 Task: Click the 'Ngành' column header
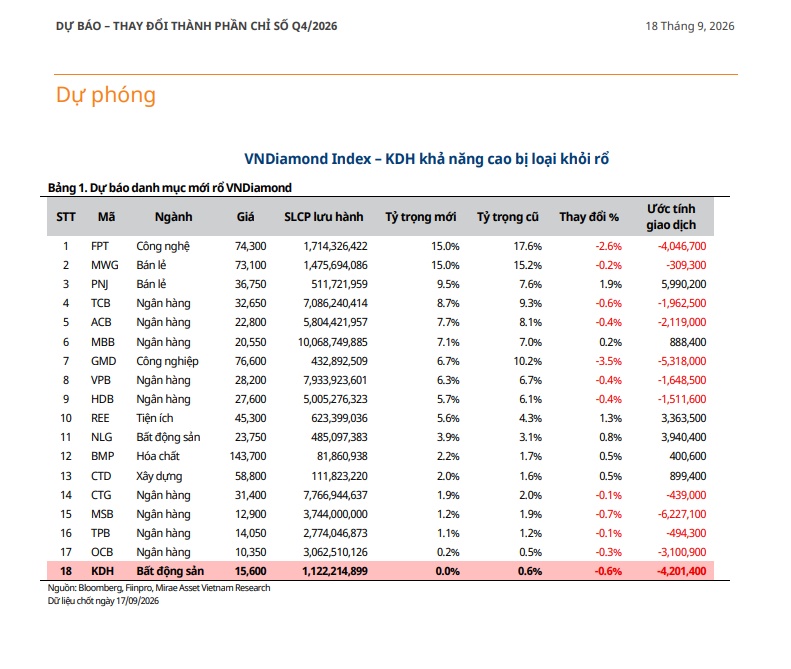(174, 217)
